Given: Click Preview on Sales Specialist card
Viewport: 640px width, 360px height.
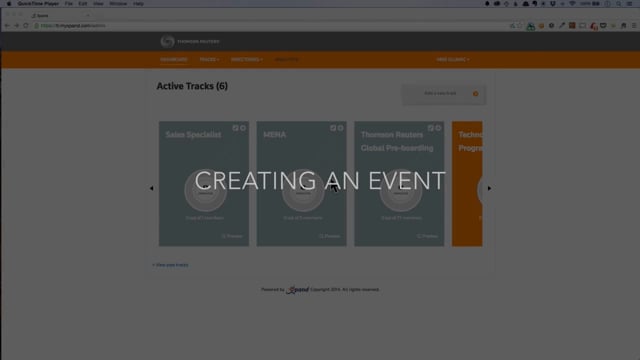Looking at the screenshot, I should (232, 236).
